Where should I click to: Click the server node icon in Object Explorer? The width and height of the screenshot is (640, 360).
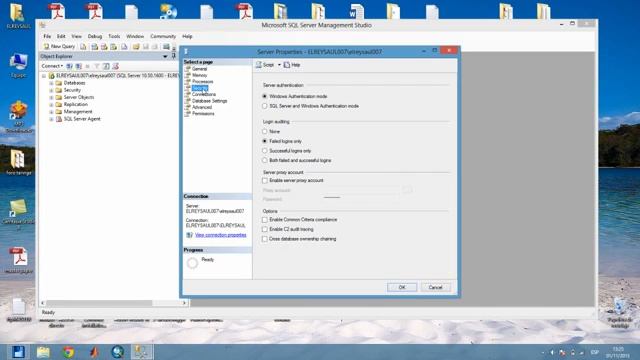51,76
